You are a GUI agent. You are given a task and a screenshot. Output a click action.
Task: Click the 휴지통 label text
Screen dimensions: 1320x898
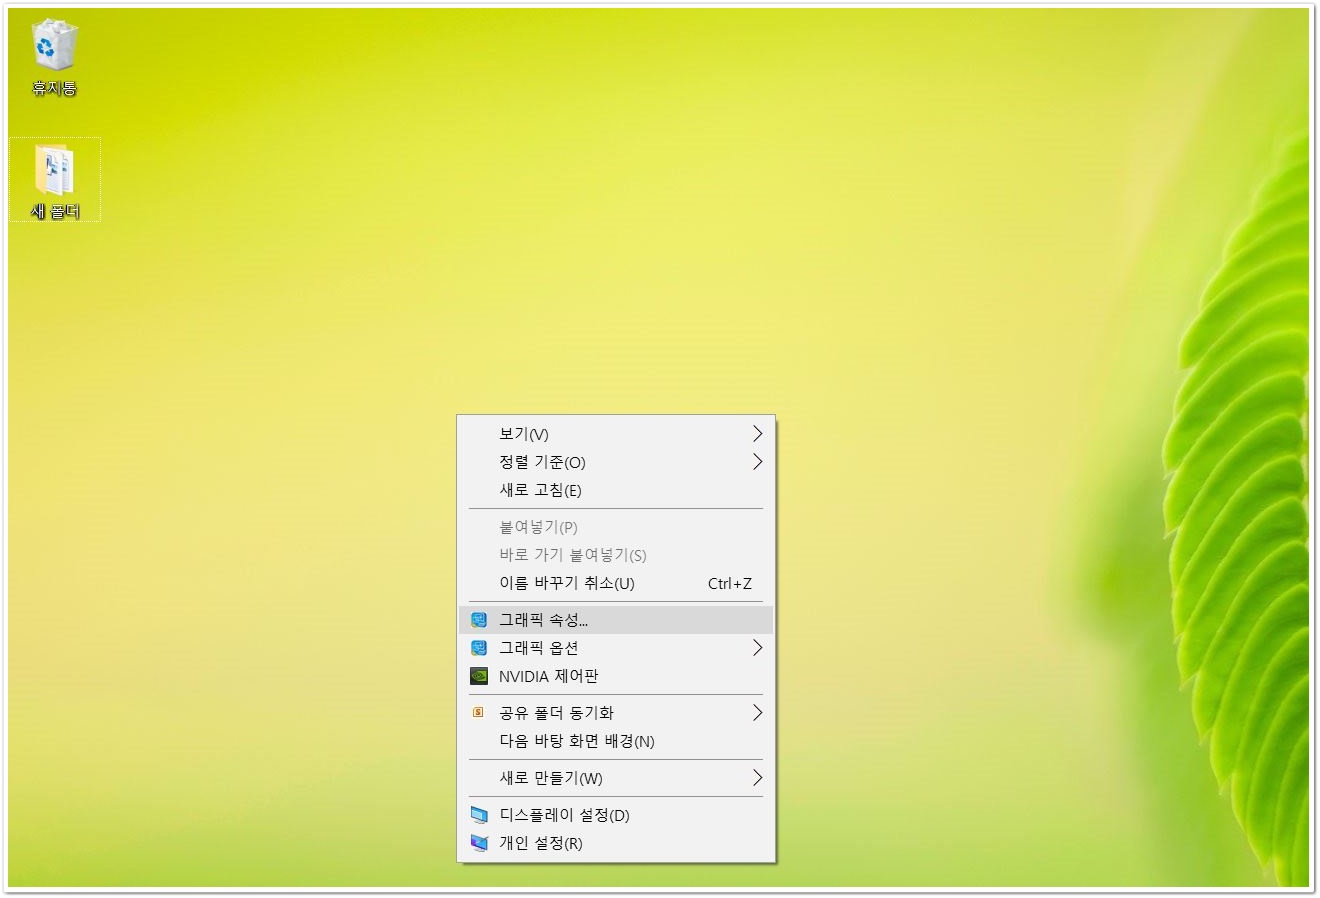click(x=54, y=89)
